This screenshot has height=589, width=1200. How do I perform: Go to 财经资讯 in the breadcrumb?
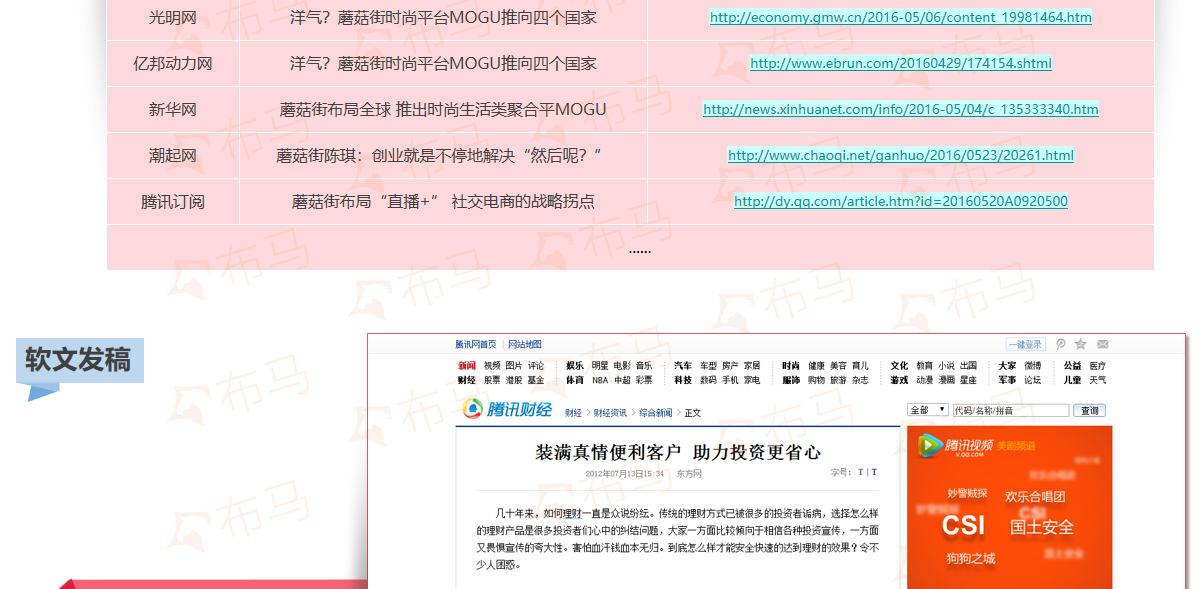(x=610, y=412)
